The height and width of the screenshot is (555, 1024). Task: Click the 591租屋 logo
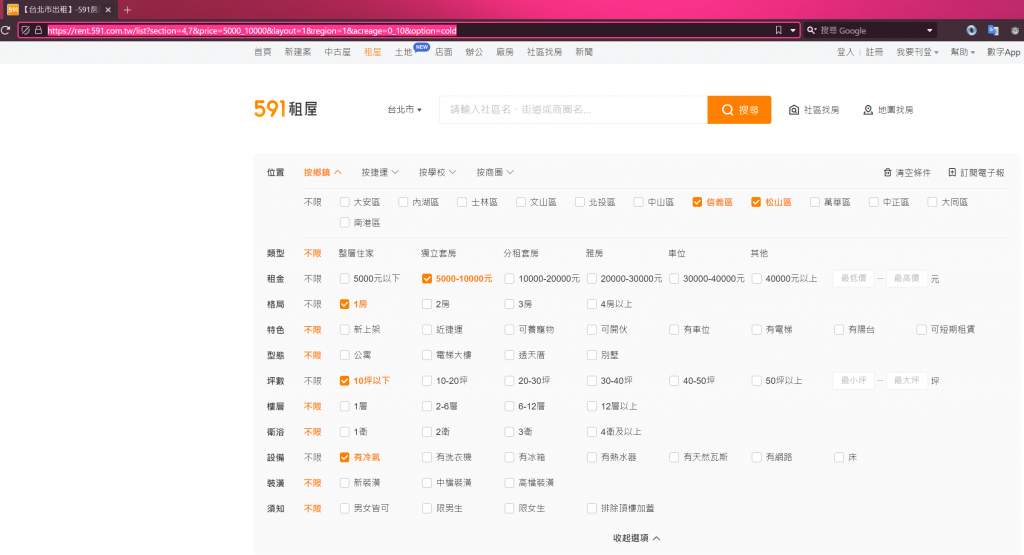pos(285,108)
